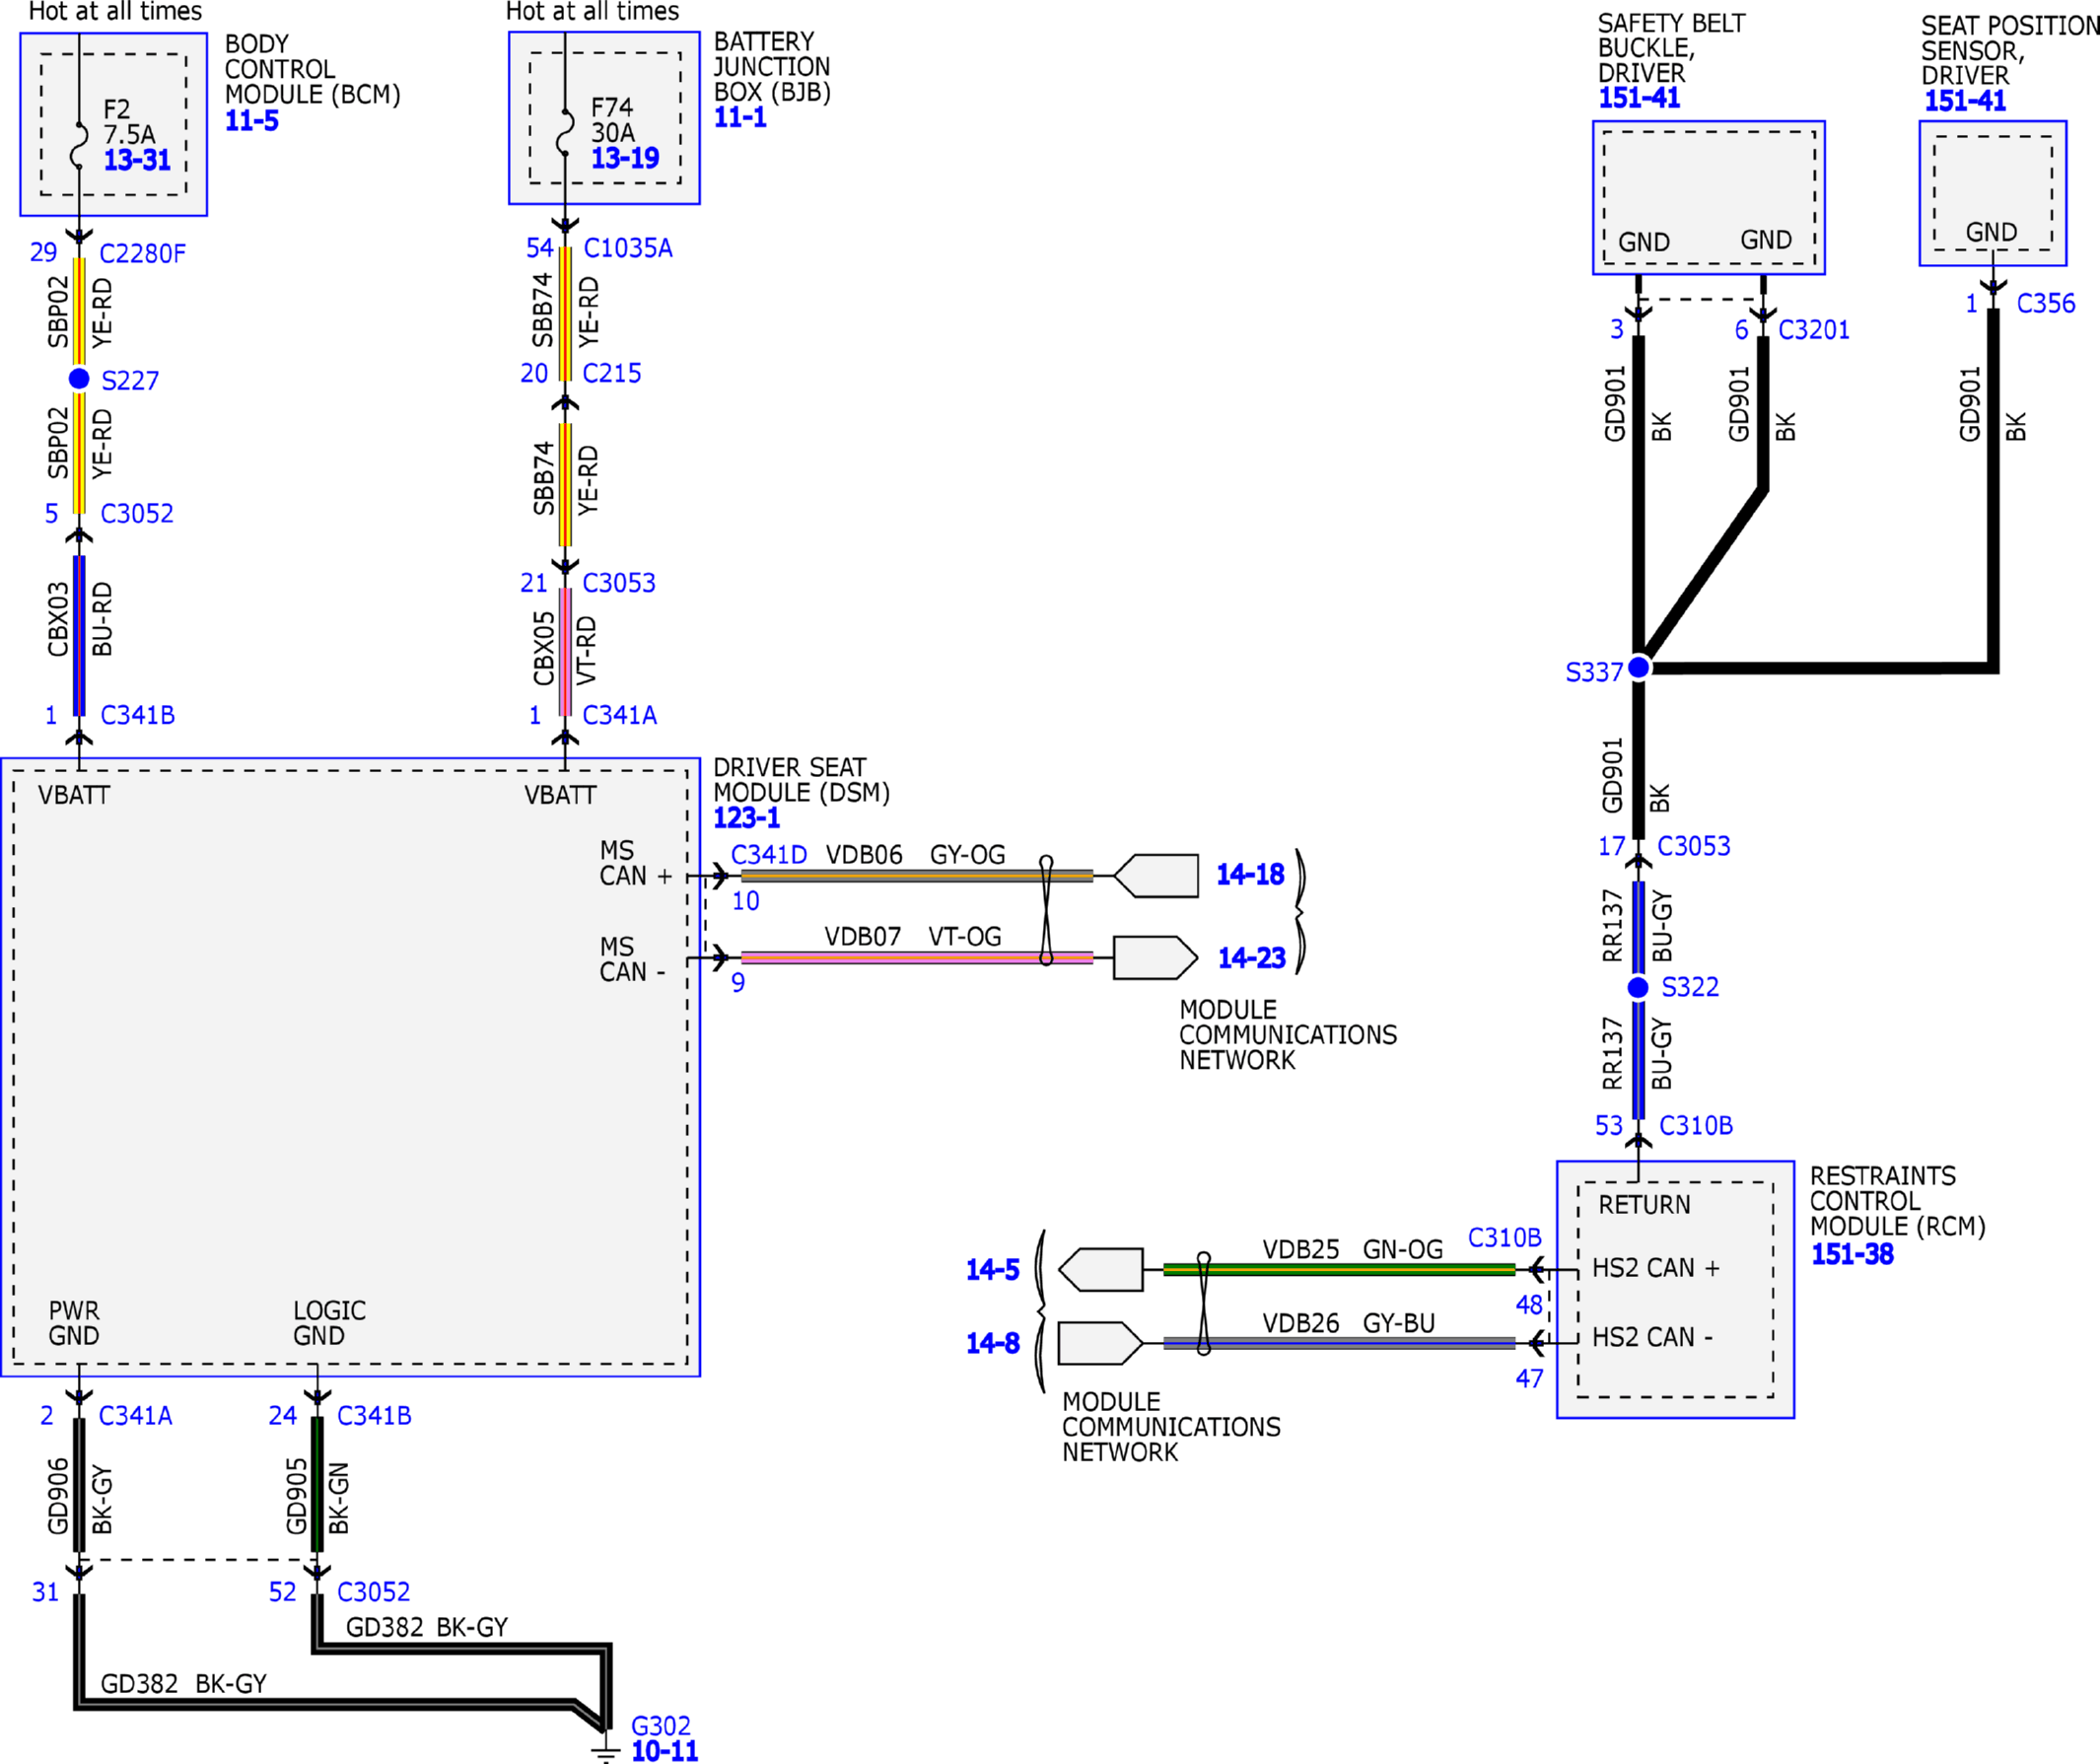This screenshot has height=1764, width=2100.
Task: Follow the 14-8 HS2 CAN- page reference
Action: 992,1343
